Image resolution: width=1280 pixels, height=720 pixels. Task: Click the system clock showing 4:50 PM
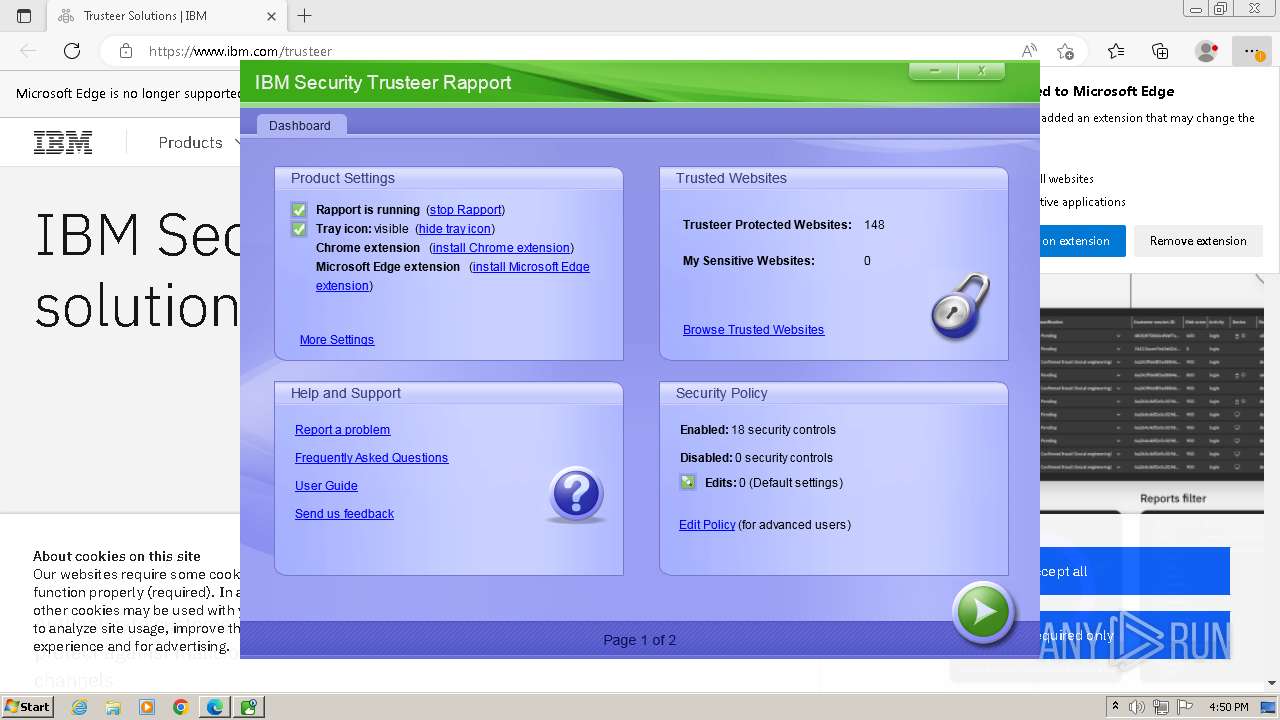[1229, 707]
